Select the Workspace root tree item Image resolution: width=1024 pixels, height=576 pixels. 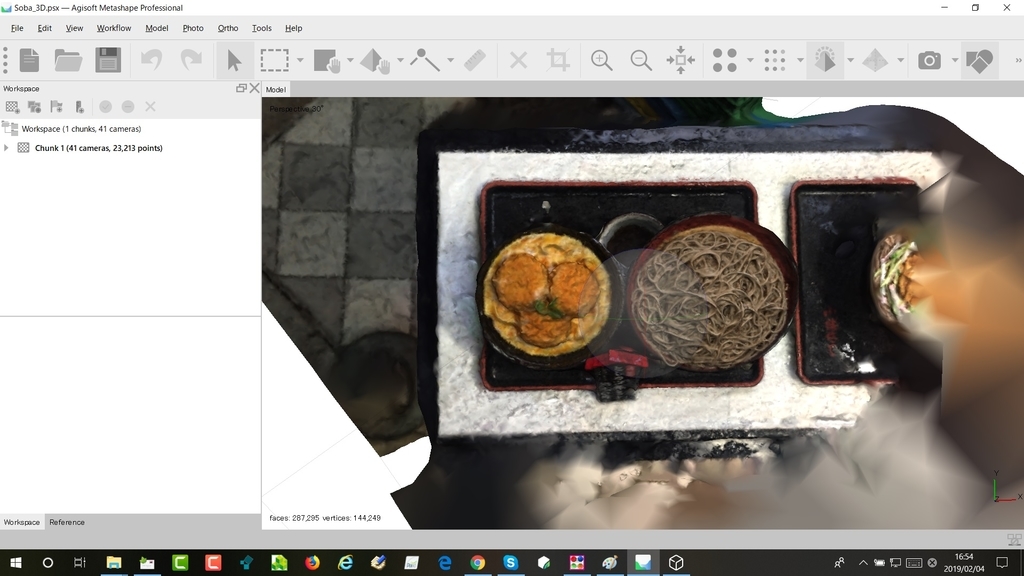[81, 129]
